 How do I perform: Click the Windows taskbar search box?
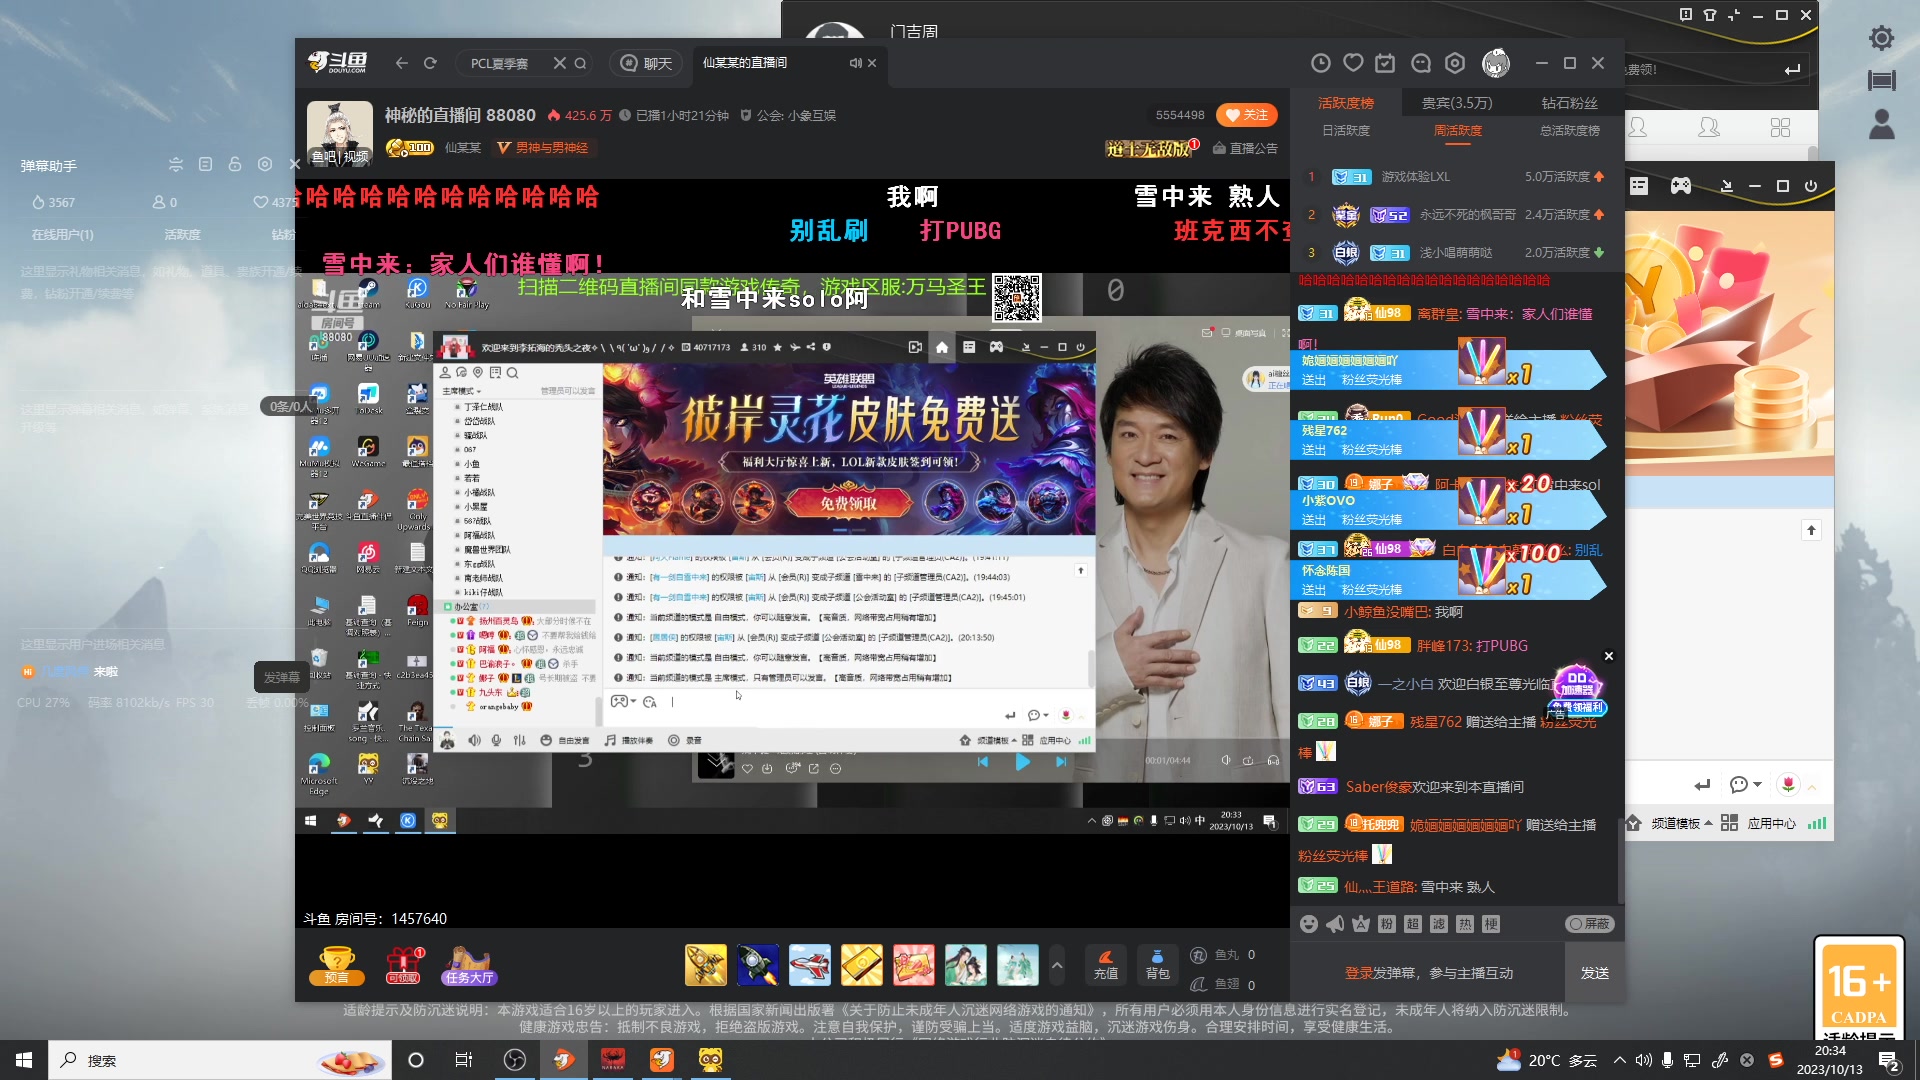pos(220,1060)
